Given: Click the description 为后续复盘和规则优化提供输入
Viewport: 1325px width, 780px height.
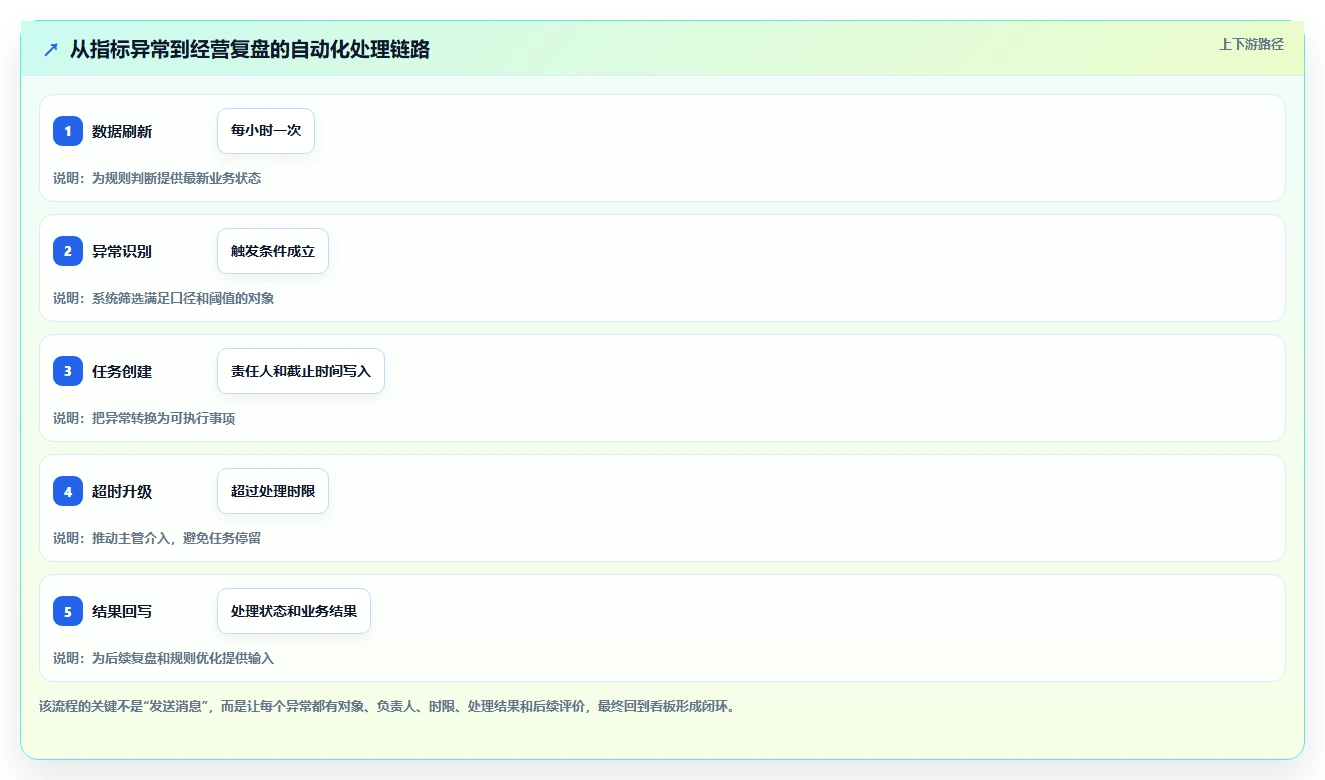Looking at the screenshot, I should (183, 659).
